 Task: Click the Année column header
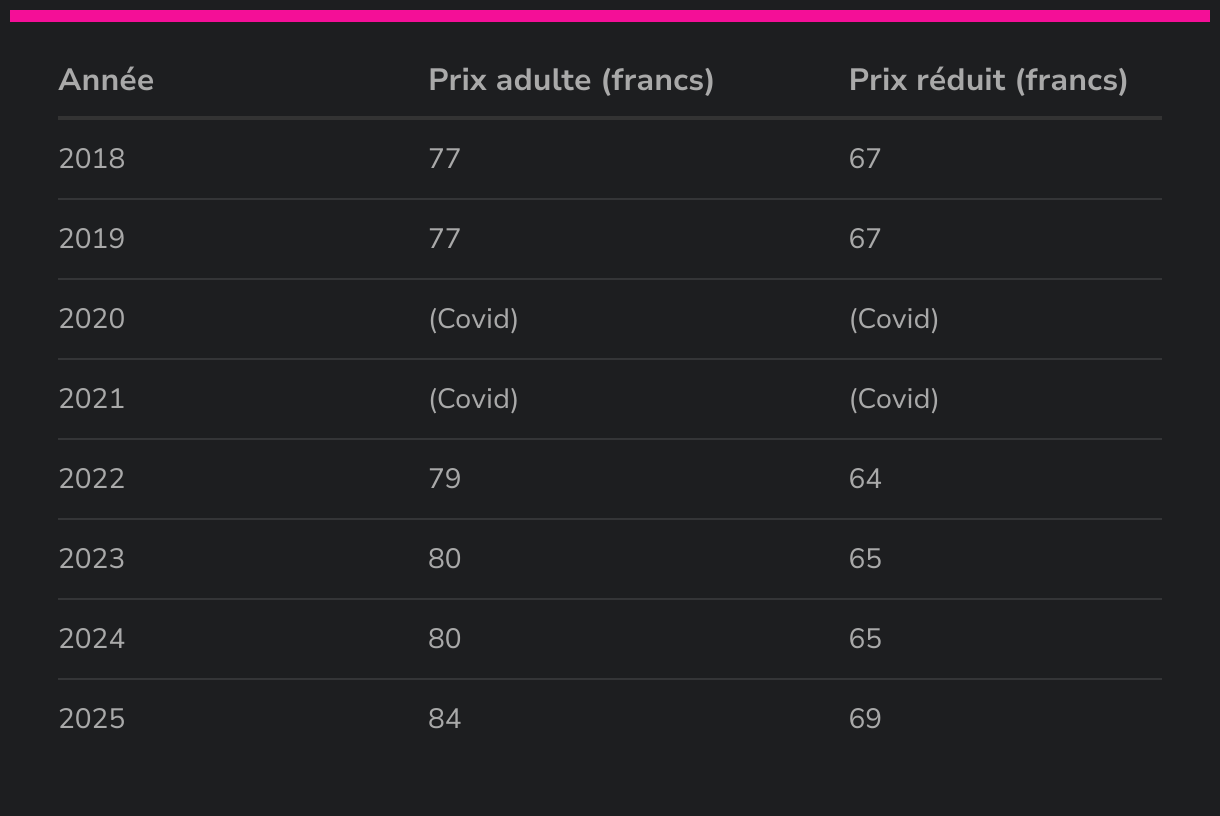(106, 80)
